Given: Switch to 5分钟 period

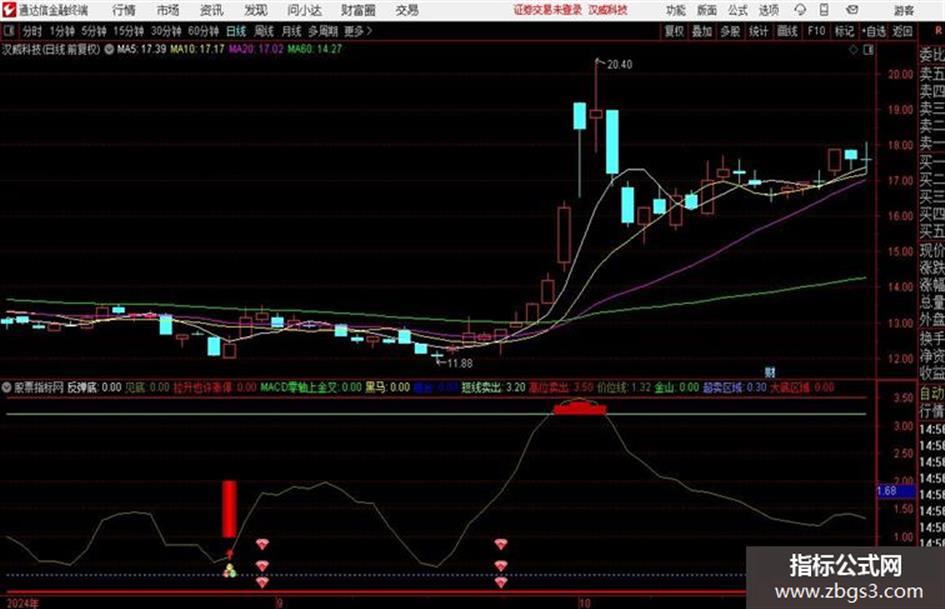Looking at the screenshot, I should click(x=94, y=31).
